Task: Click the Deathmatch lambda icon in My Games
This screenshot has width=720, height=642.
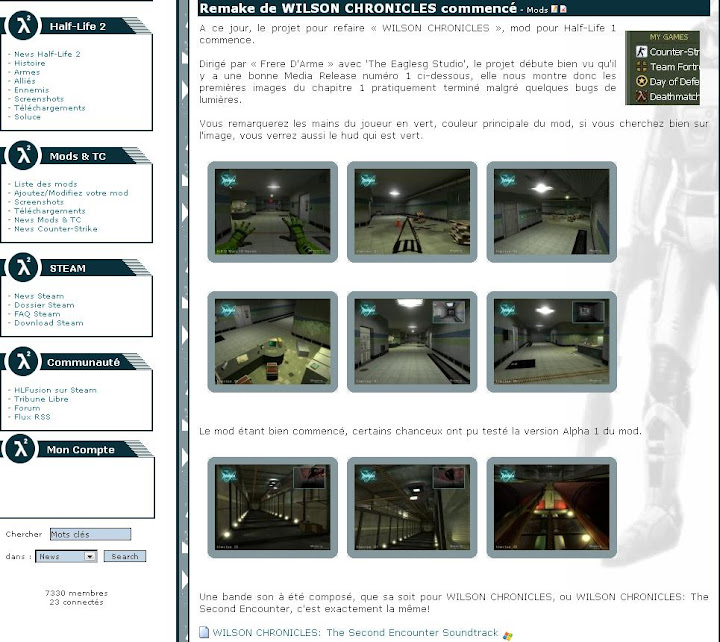Action: coord(641,96)
